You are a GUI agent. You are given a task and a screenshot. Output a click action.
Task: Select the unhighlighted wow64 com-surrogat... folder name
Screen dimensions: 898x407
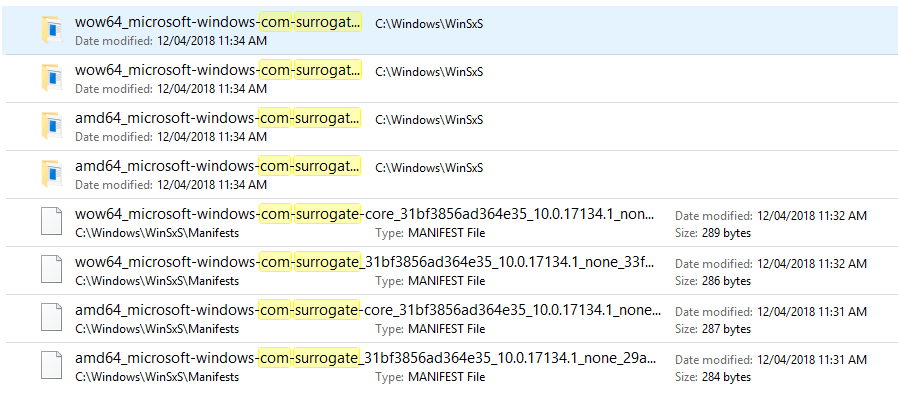coord(218,70)
